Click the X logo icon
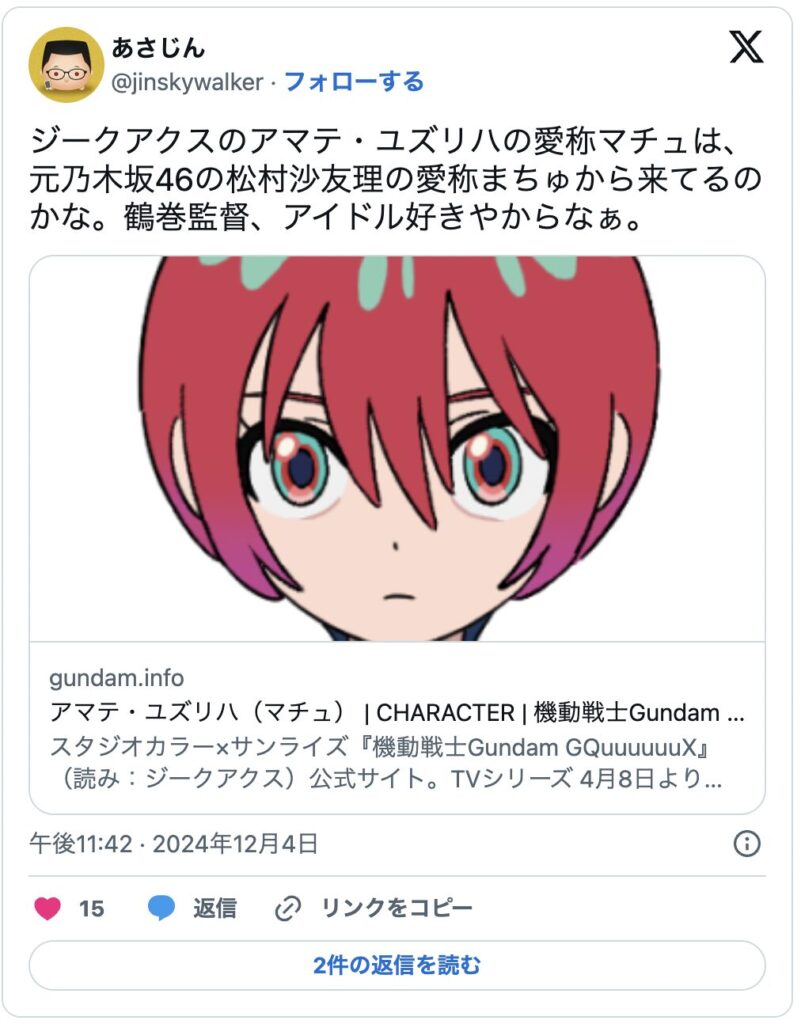 point(746,47)
